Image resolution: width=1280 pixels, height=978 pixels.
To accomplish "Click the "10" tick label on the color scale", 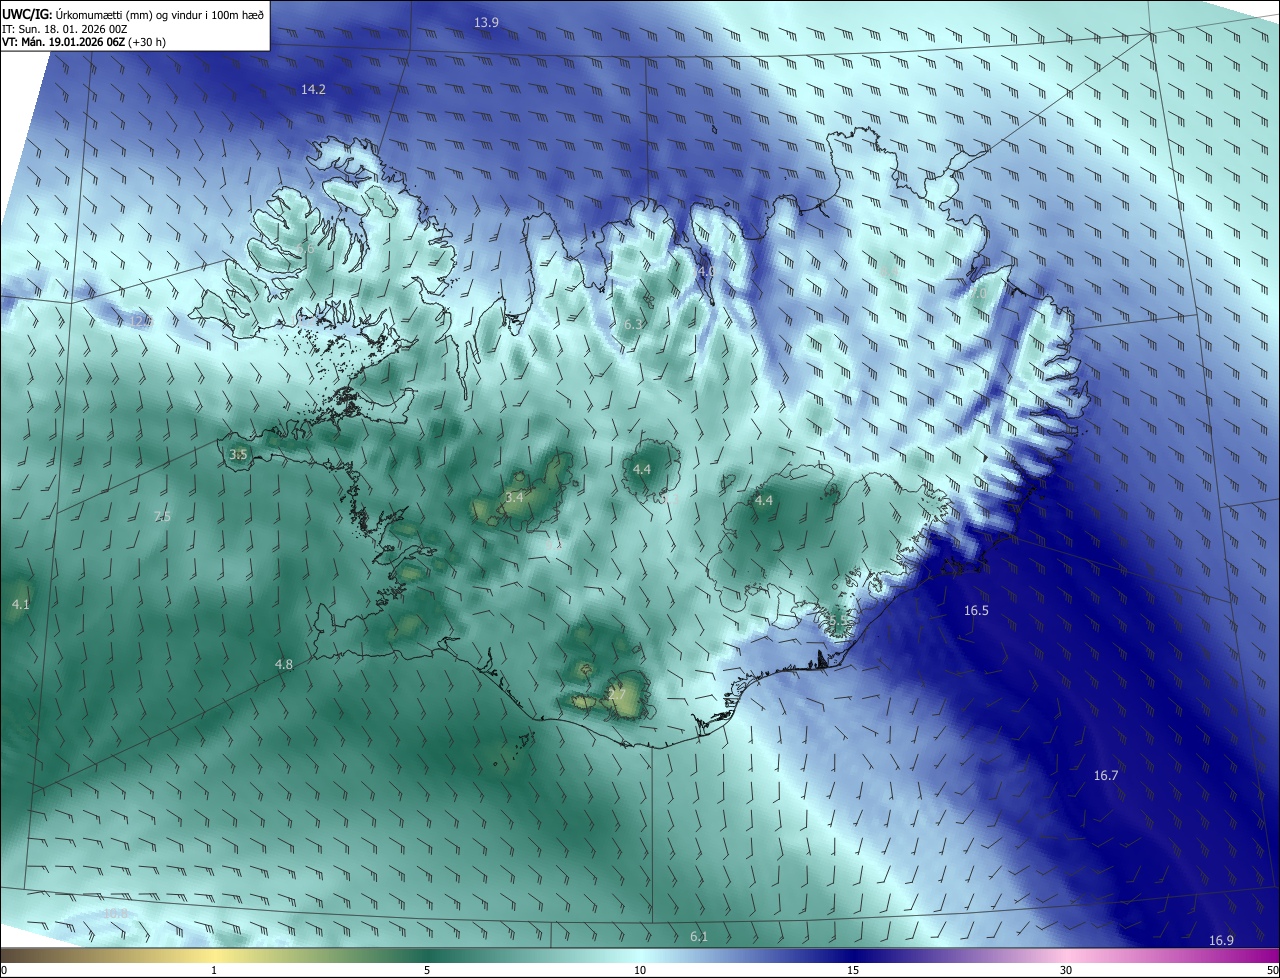I will click(x=640, y=970).
